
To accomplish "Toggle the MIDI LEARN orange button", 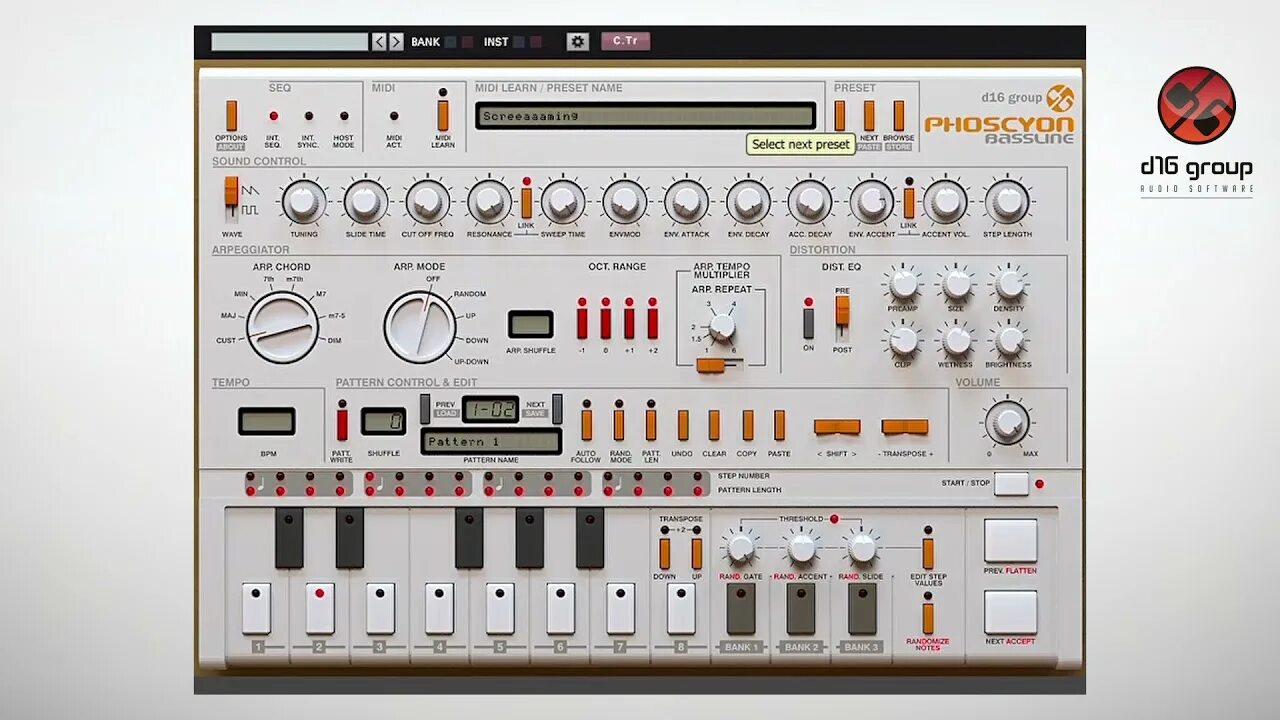I will (443, 115).
